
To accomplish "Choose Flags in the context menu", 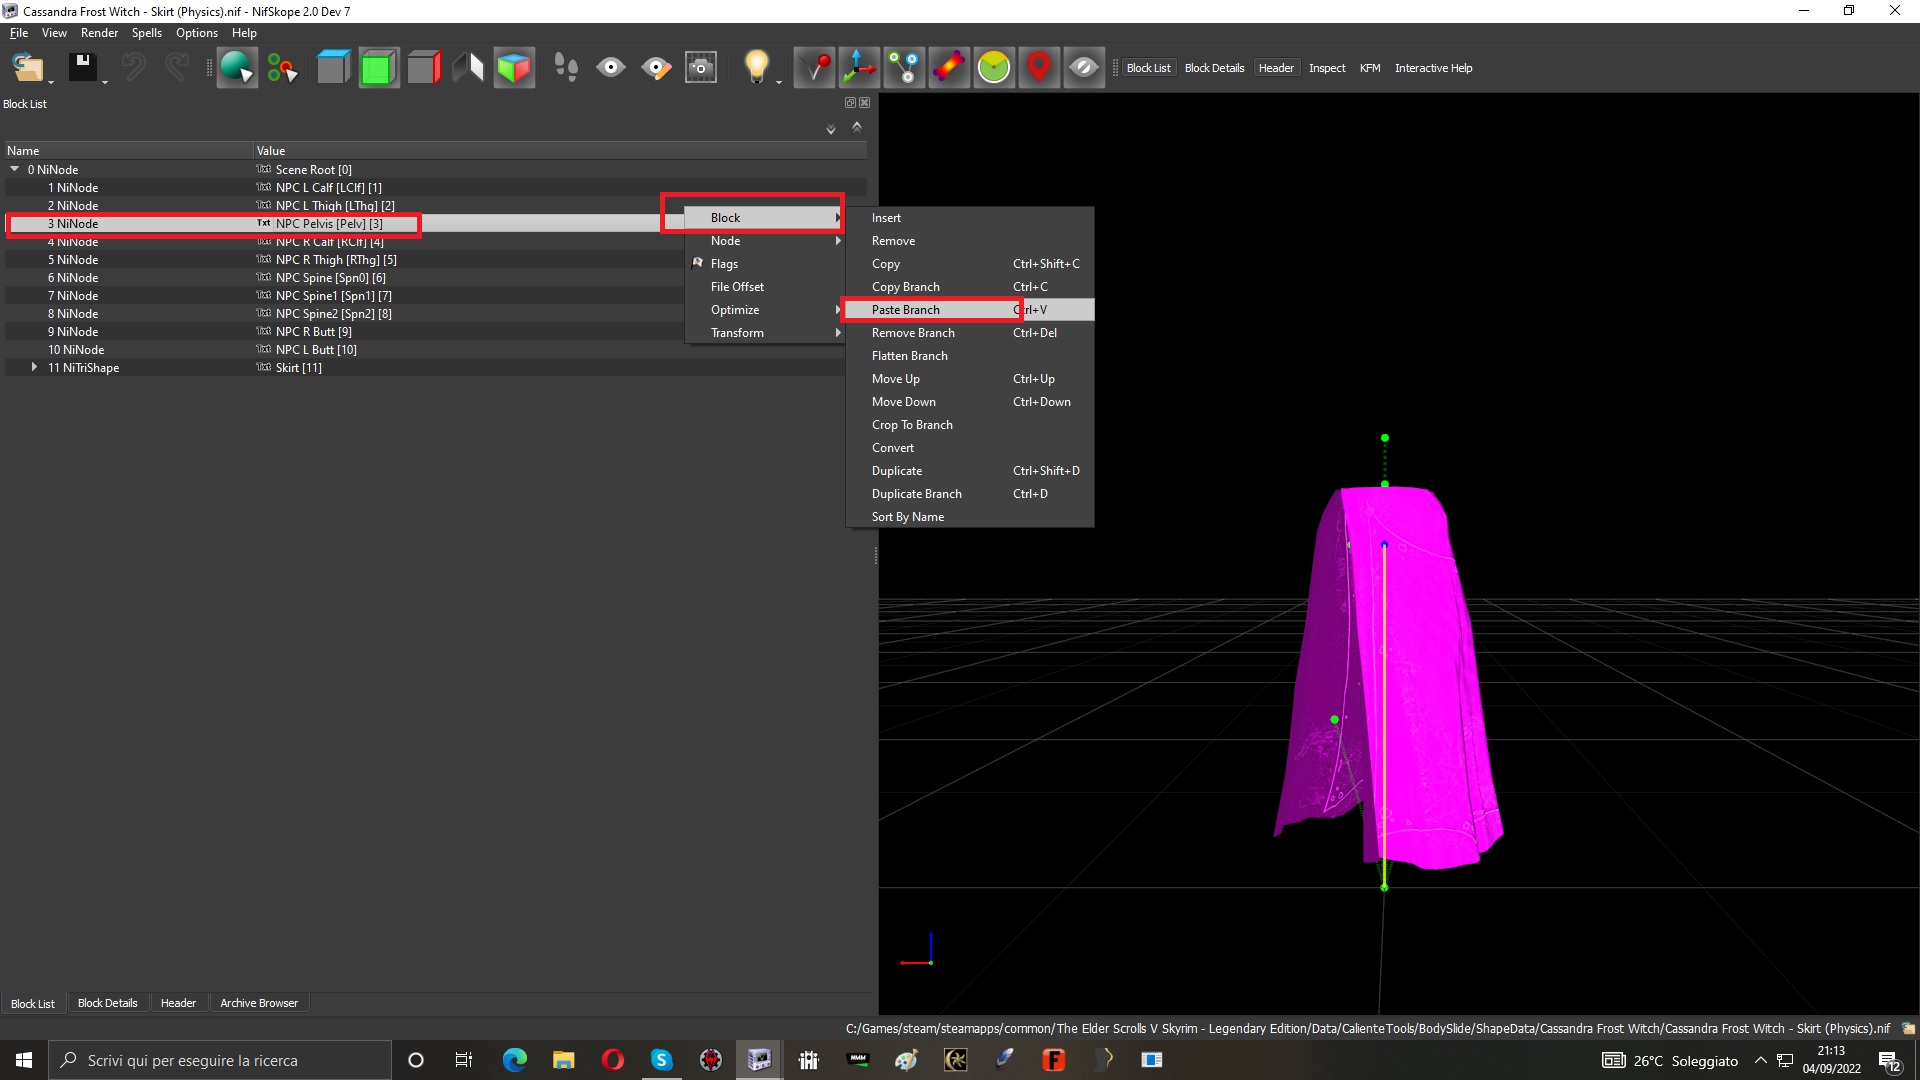I will [765, 264].
